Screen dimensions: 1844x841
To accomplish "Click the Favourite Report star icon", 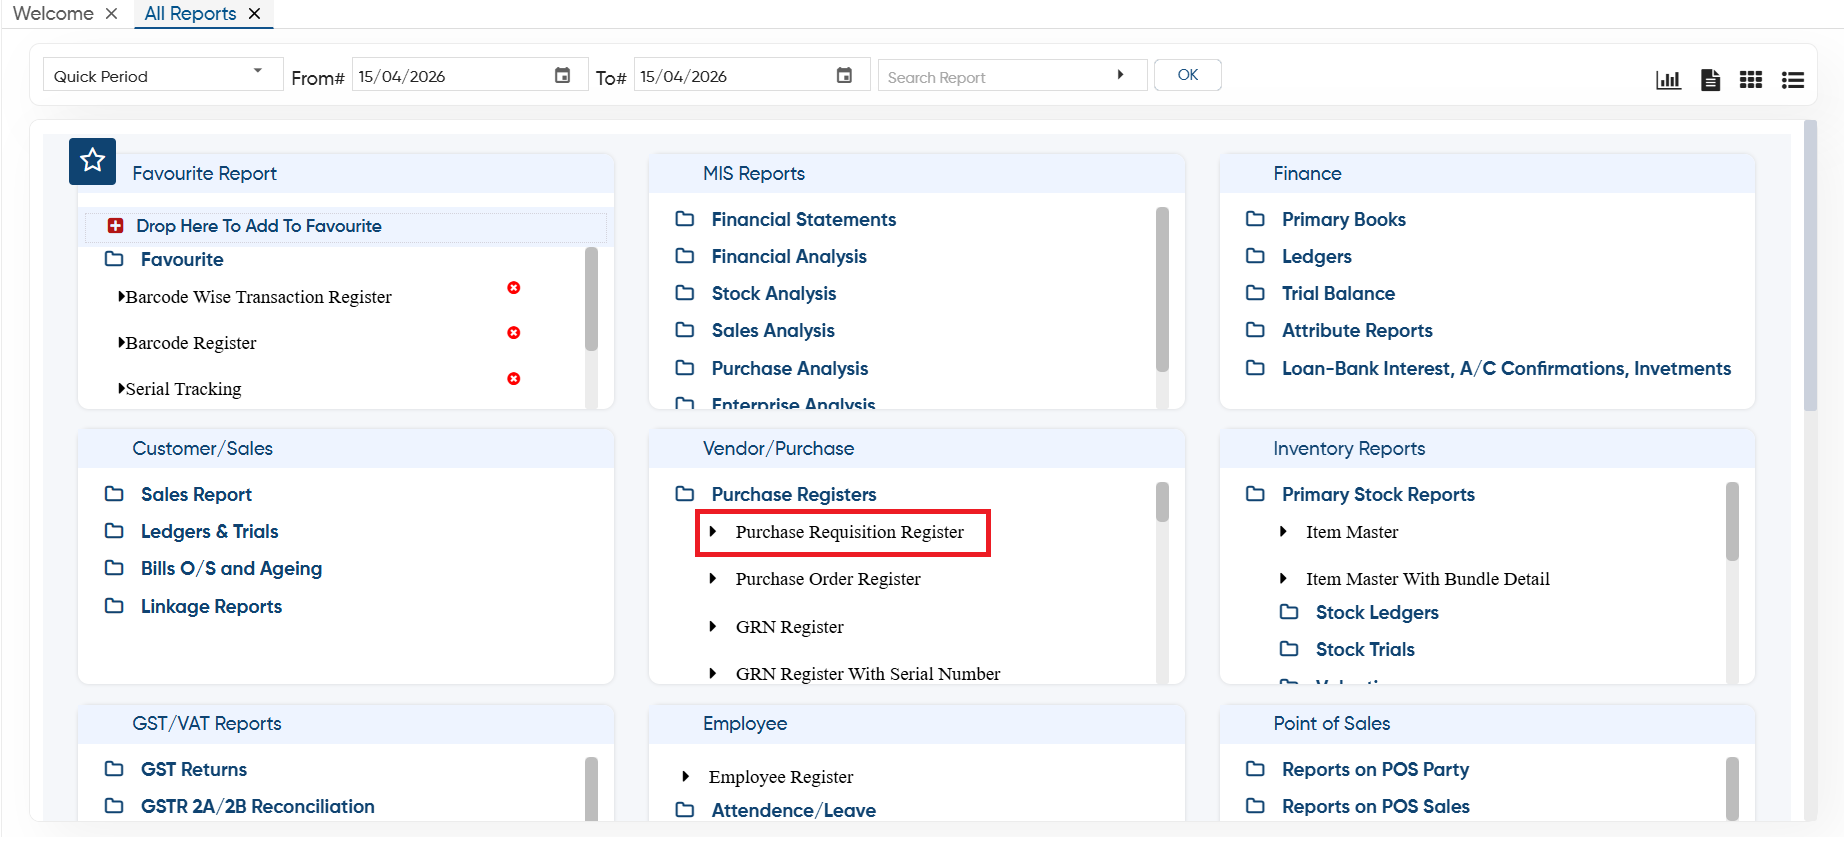I will [93, 161].
